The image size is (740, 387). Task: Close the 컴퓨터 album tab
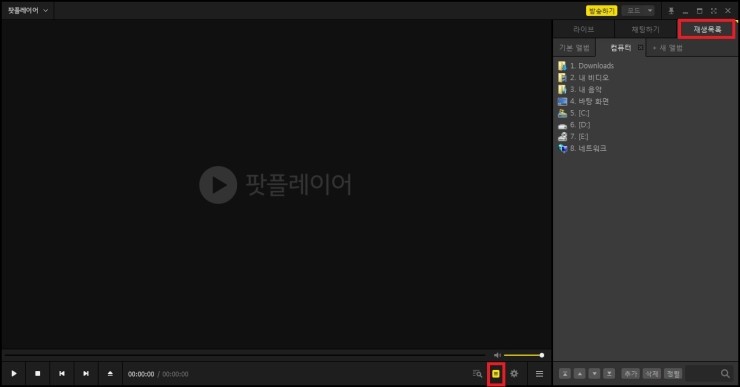[640, 48]
